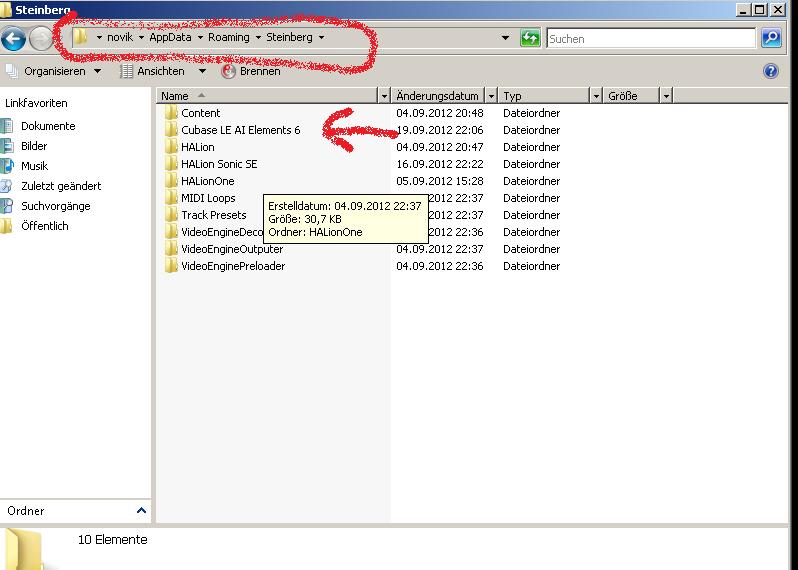Click the green Refresh button by address bar
This screenshot has height=570, width=798.
tap(530, 38)
